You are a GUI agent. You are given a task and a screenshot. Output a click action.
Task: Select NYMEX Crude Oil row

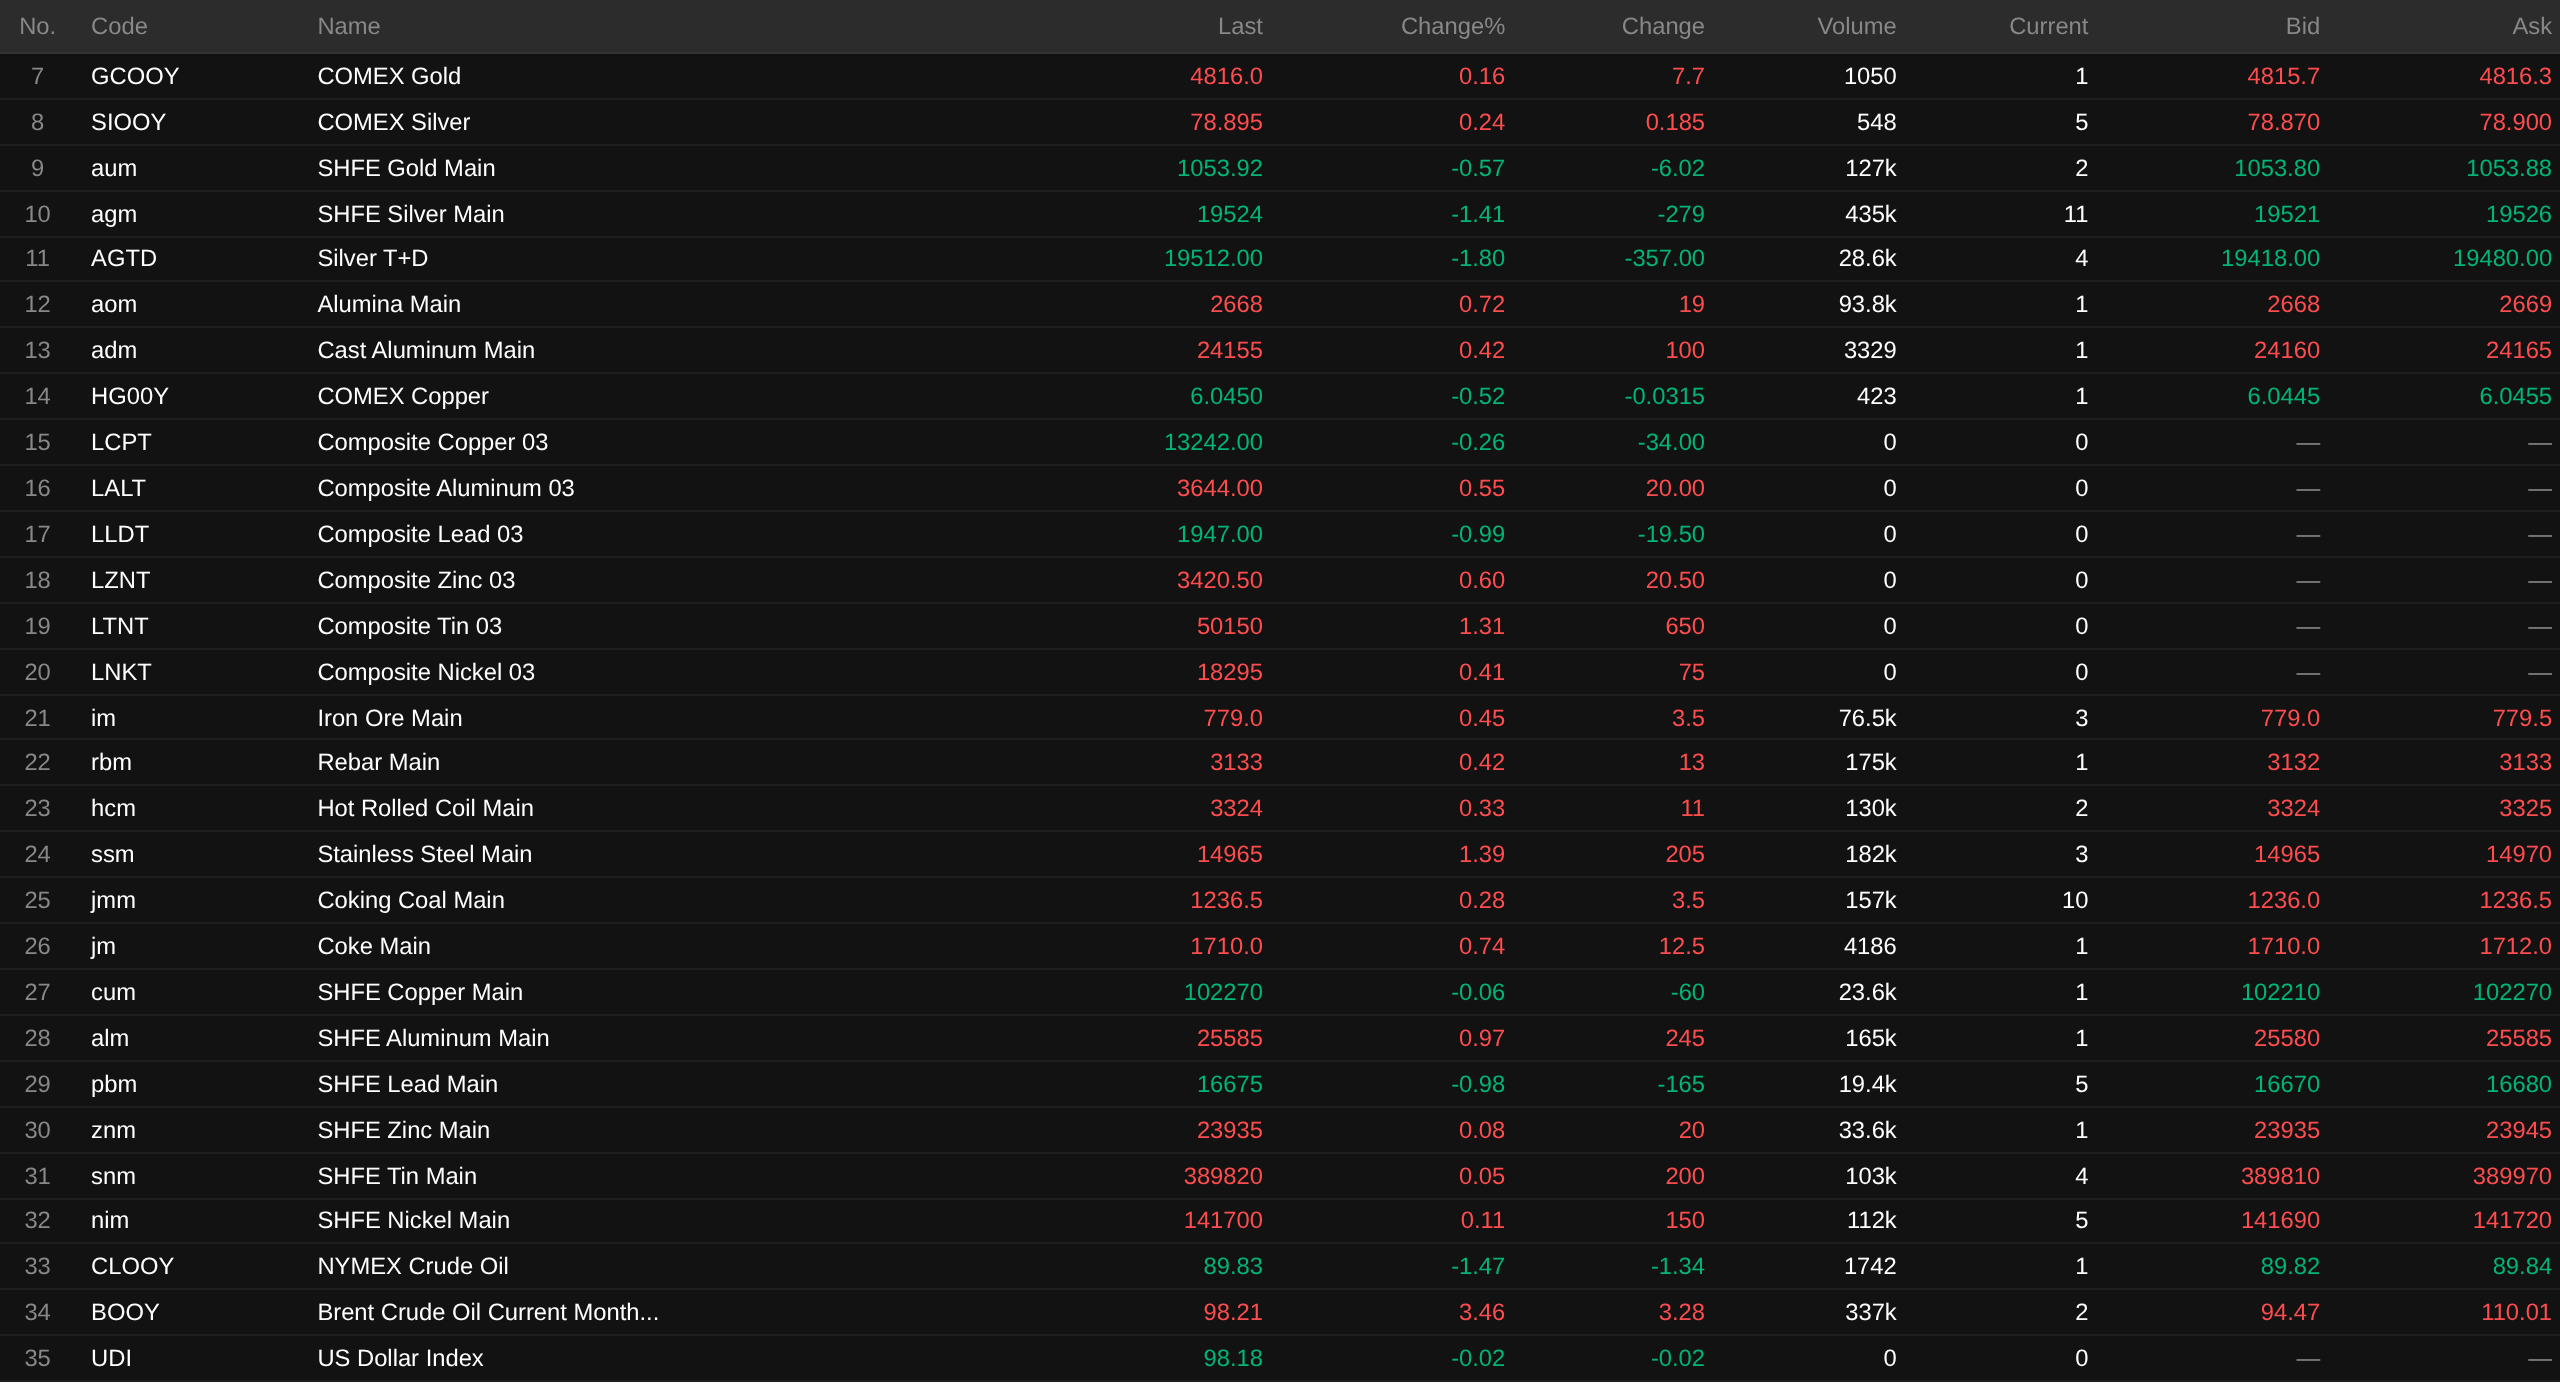pos(412,1266)
